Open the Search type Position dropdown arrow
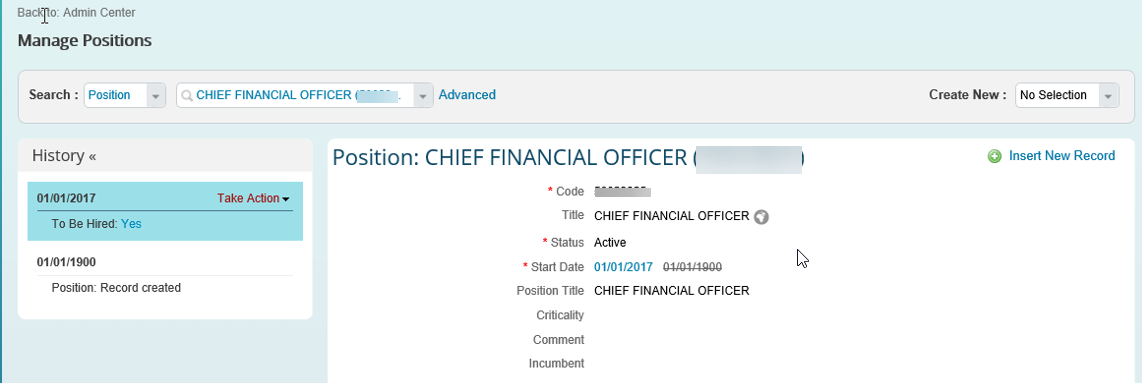 [x=156, y=95]
